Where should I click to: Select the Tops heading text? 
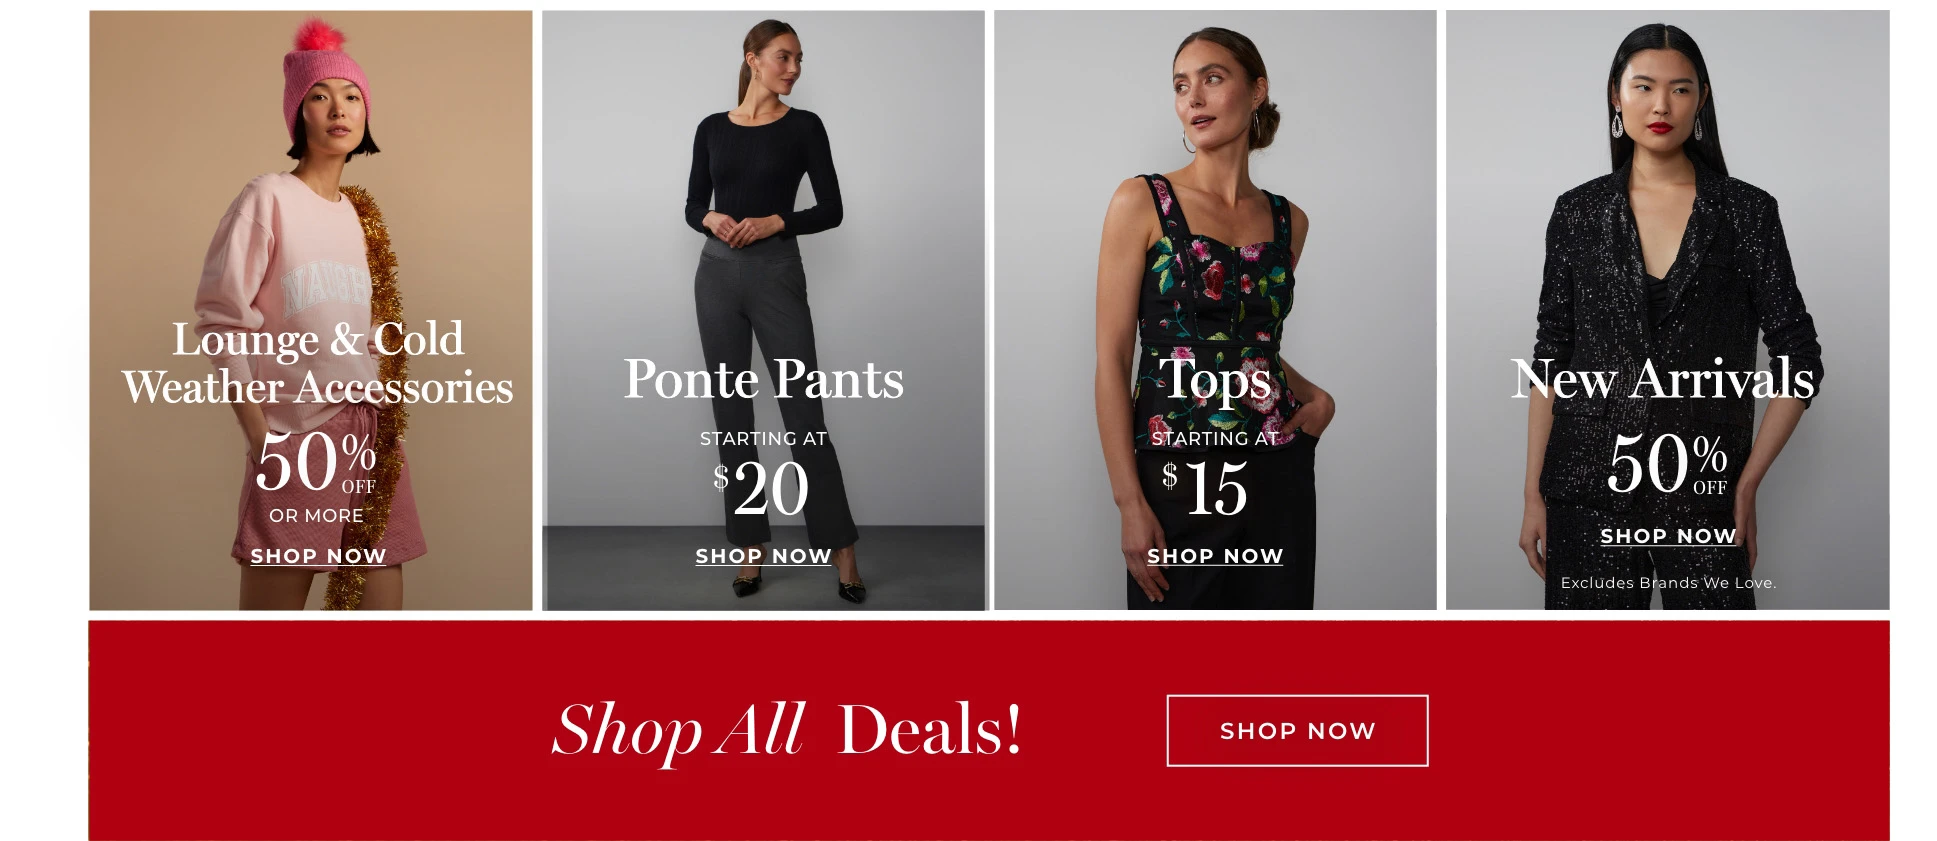point(1215,380)
